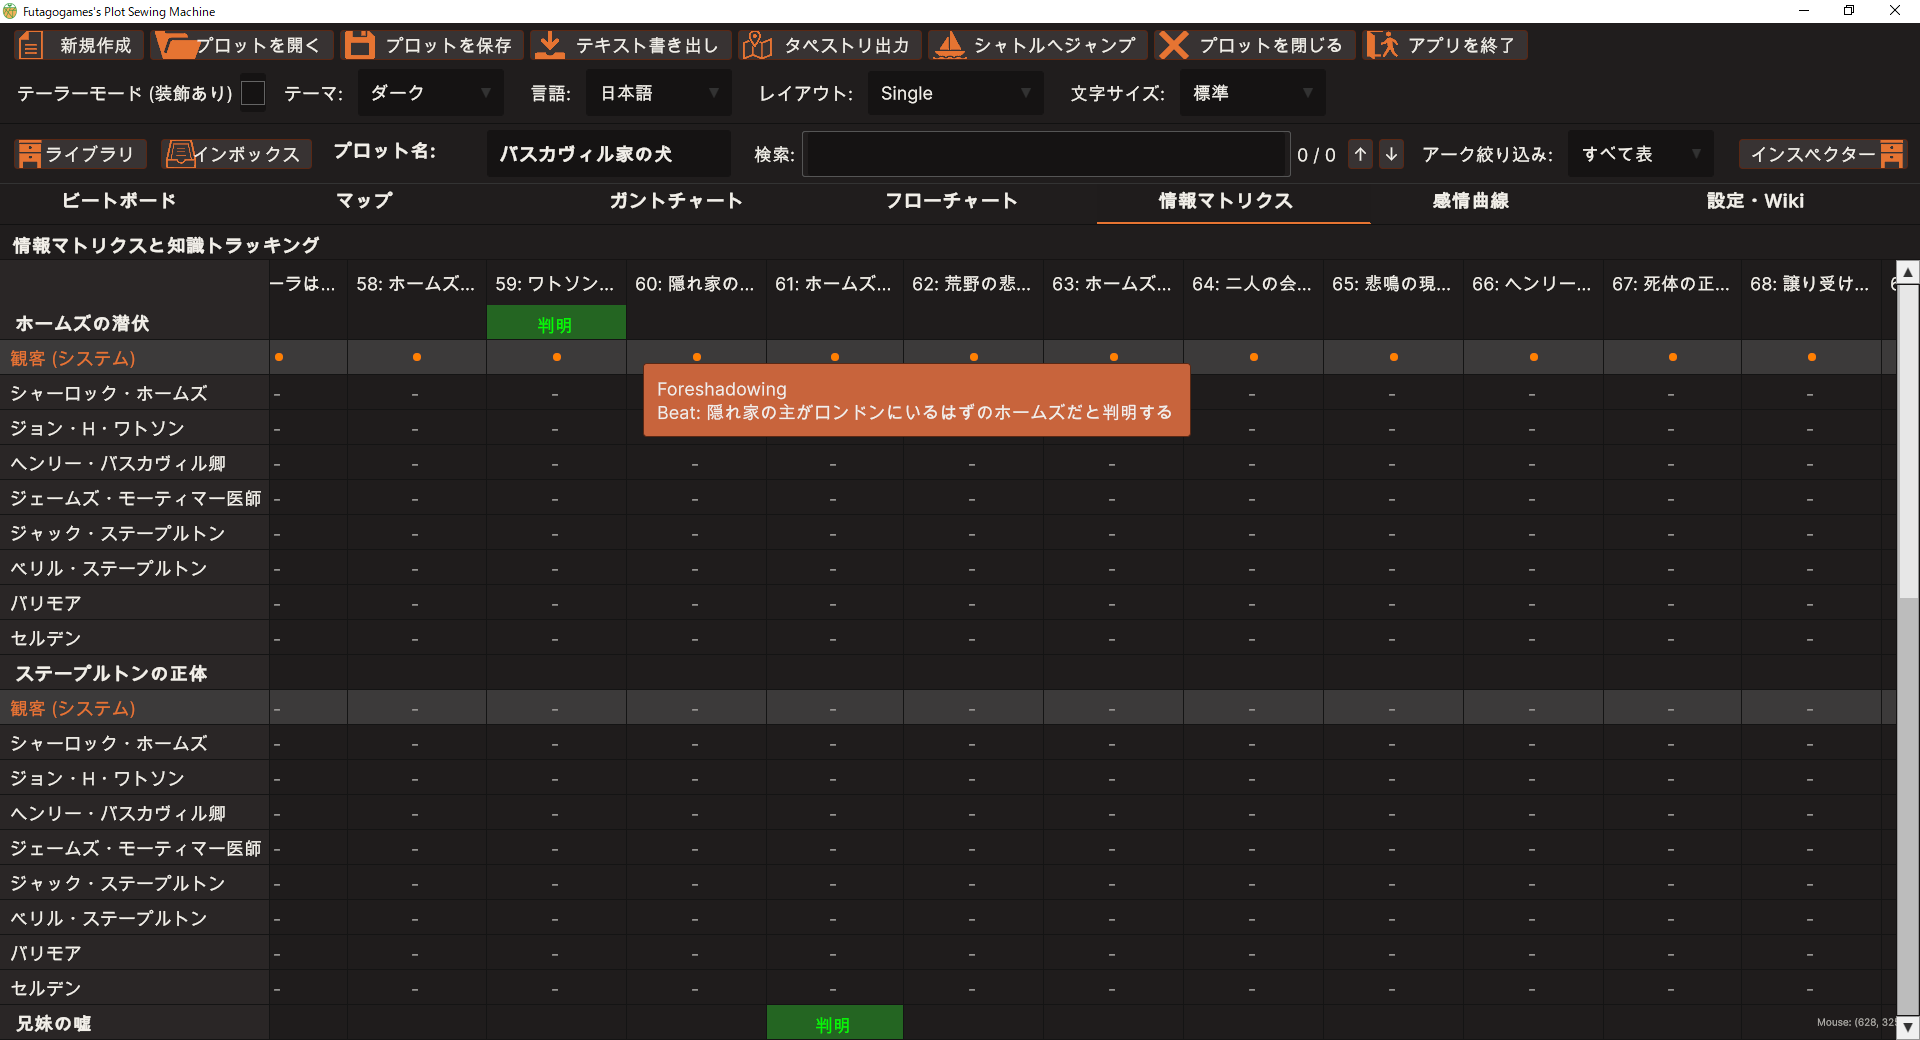Screen dimensions: 1920x1040
Task: Switch to the マップ tab
Action: click(364, 201)
